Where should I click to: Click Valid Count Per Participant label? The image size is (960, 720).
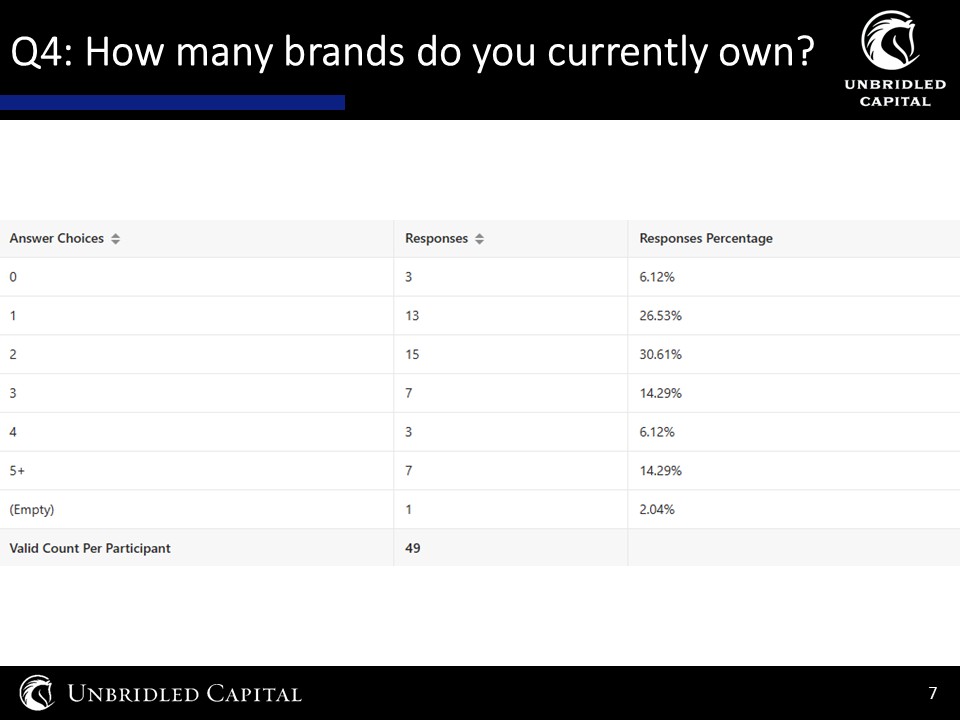tap(90, 548)
